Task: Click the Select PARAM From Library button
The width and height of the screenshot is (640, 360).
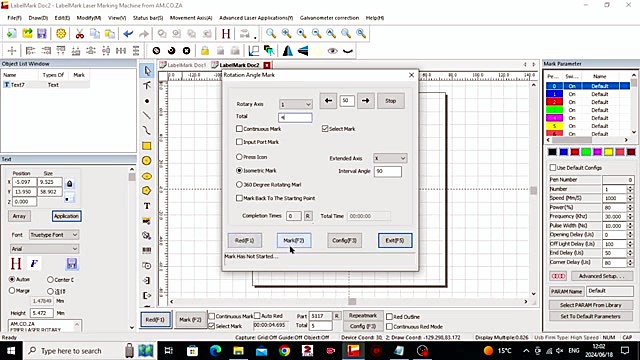Action: 591,305
